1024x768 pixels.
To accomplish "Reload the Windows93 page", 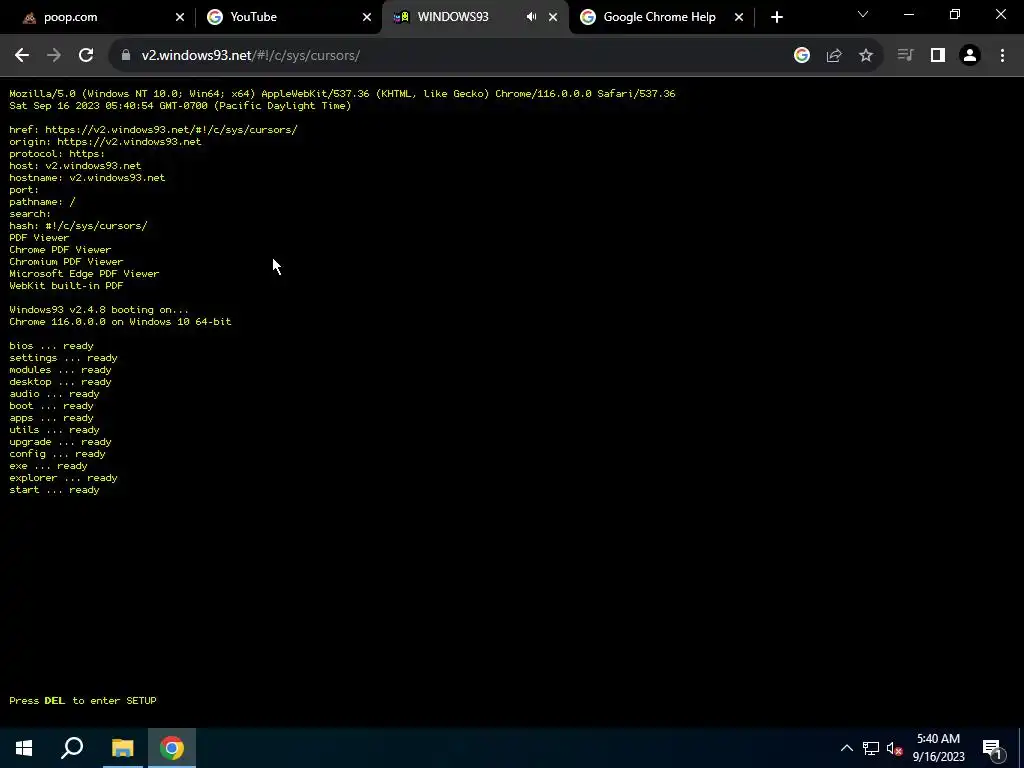I will [x=86, y=56].
